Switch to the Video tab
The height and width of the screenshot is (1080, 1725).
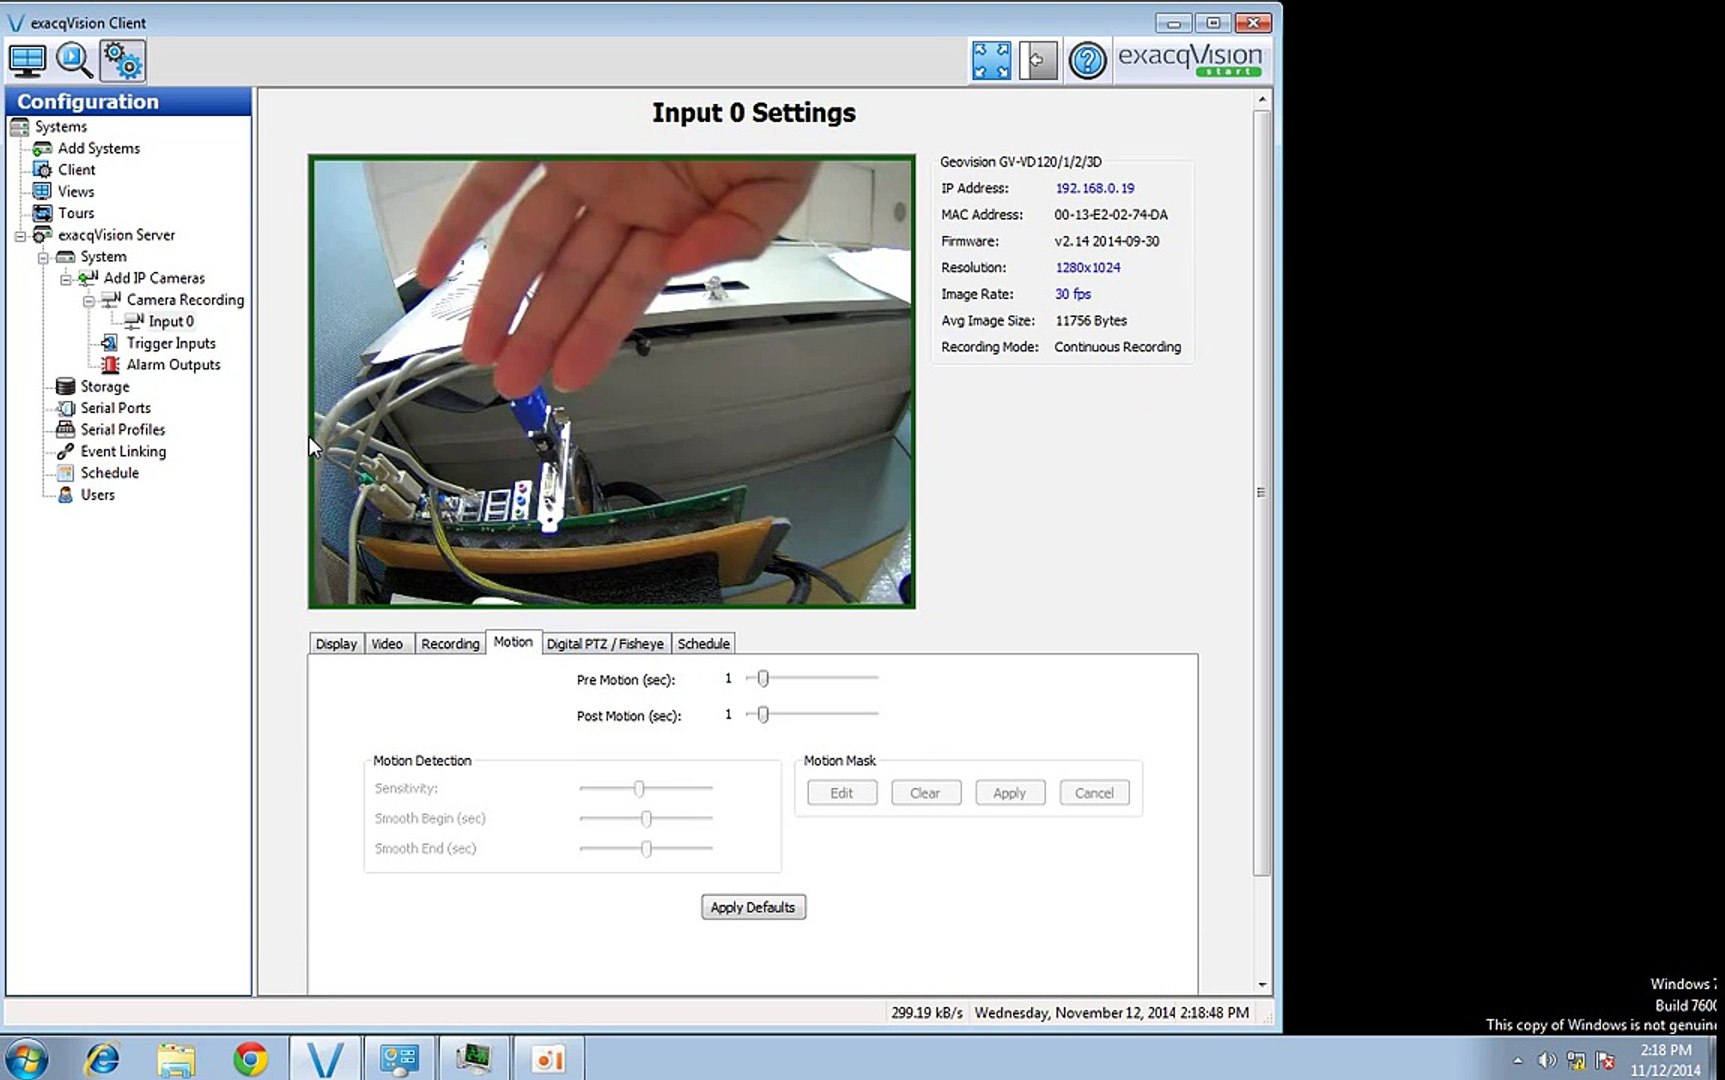point(387,644)
